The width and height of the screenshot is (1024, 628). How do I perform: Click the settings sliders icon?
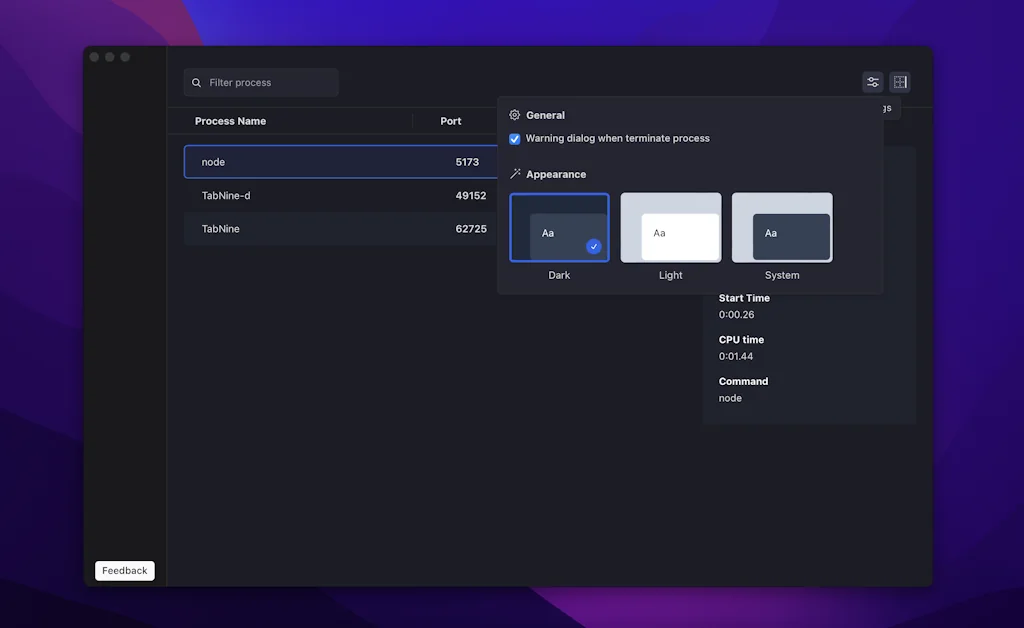872,82
